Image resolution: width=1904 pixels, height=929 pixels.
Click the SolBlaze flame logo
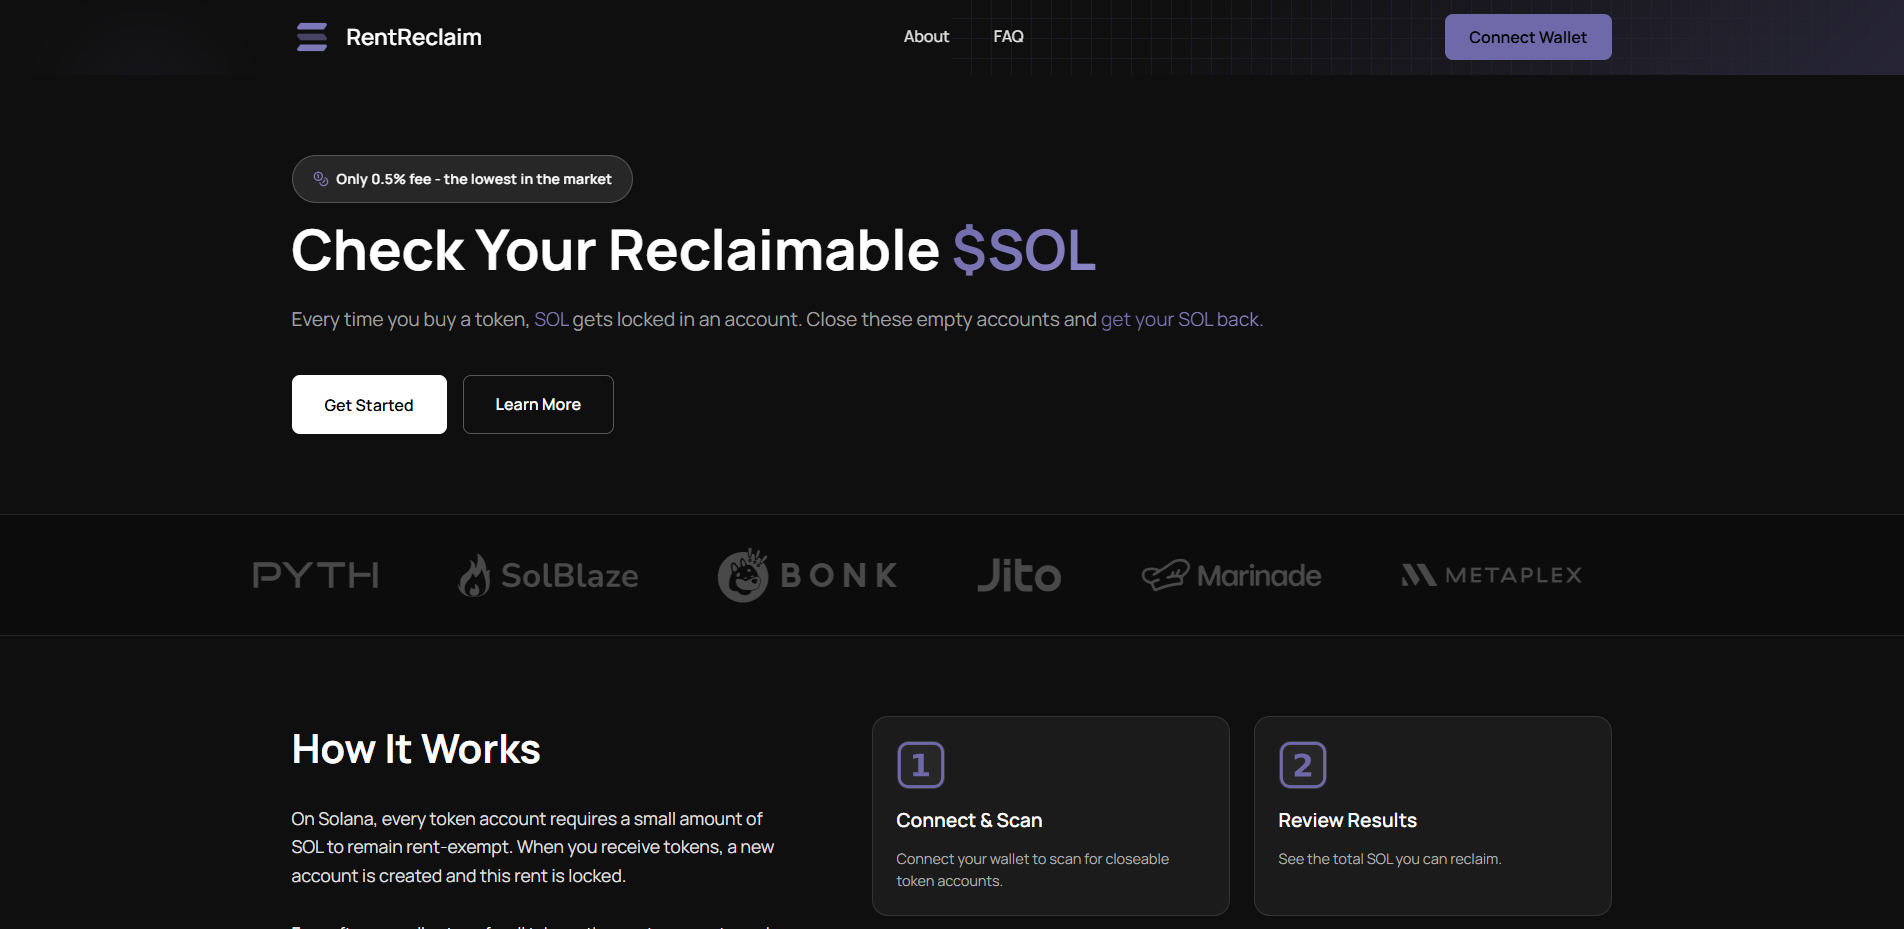coord(474,575)
